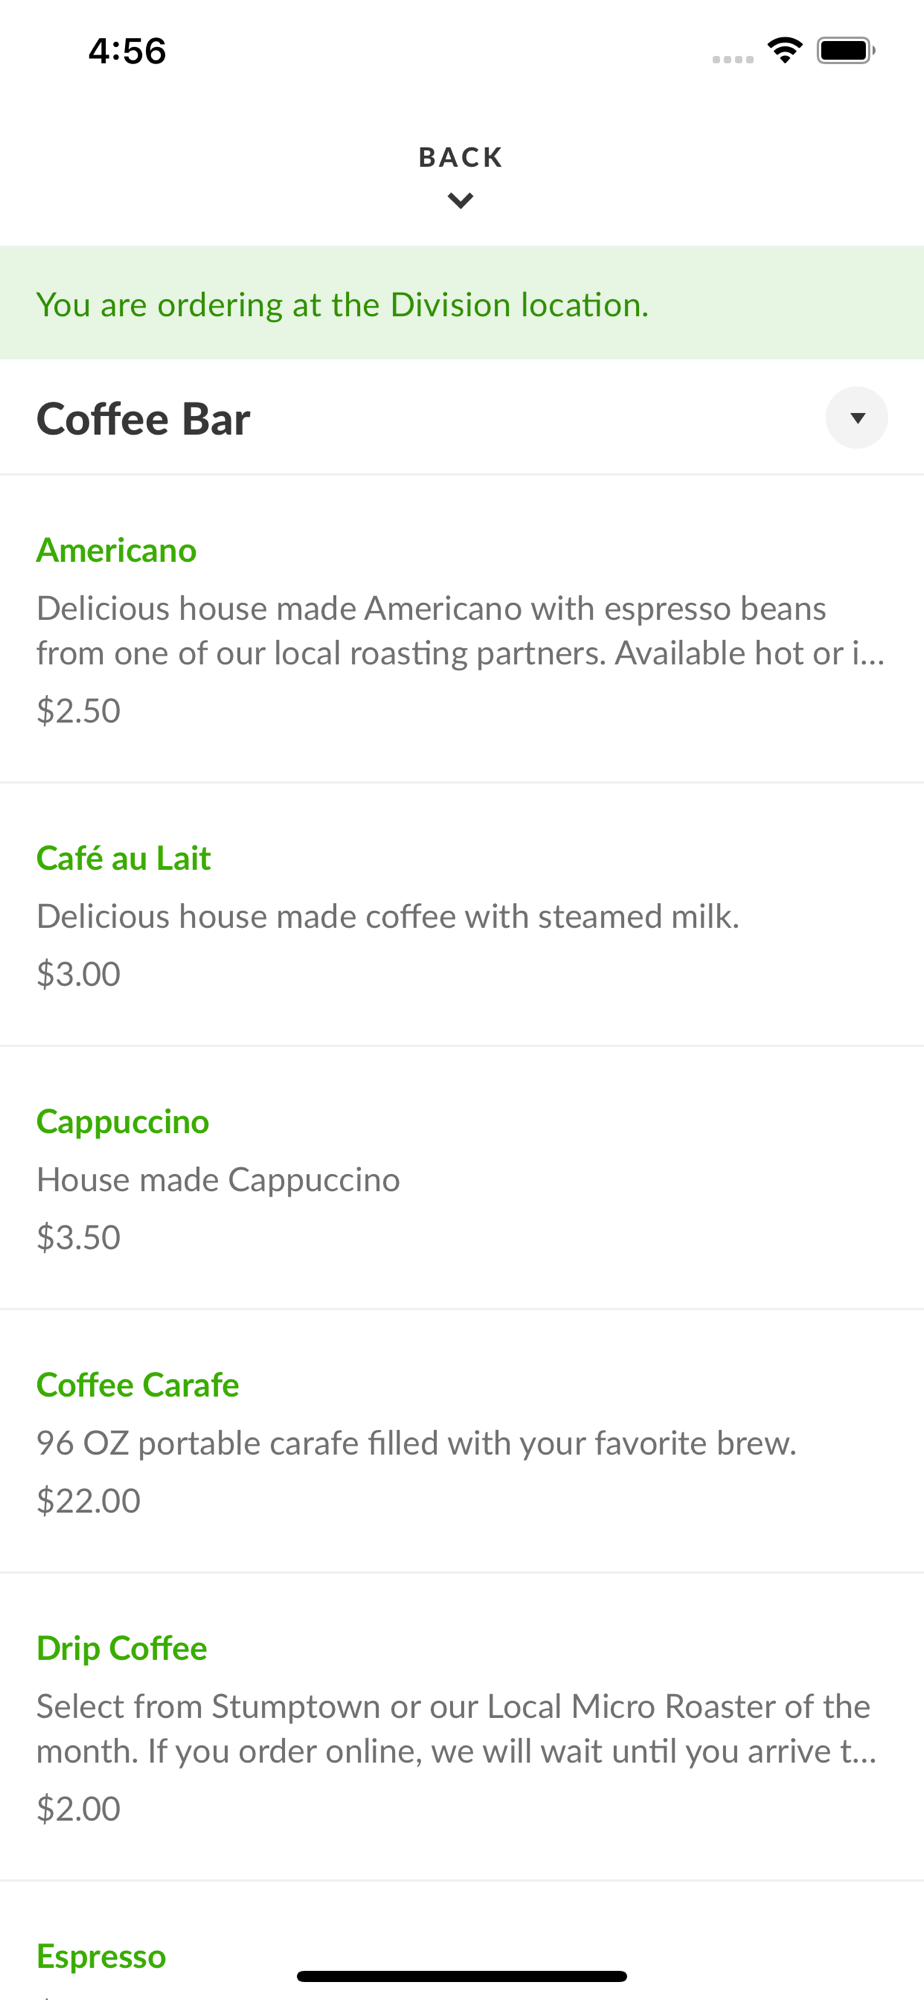
Task: Tap the Americano description text
Action: coord(460,630)
